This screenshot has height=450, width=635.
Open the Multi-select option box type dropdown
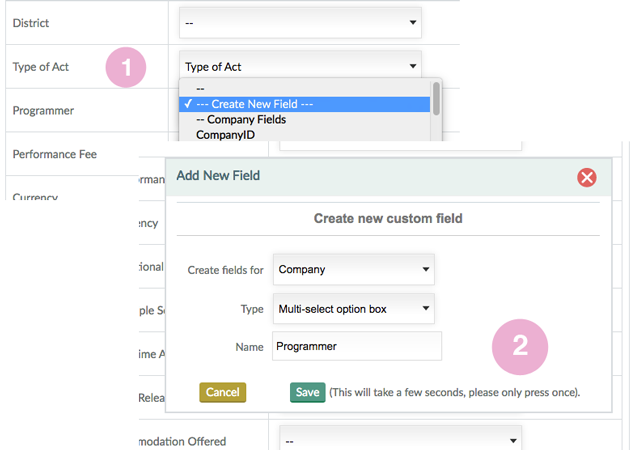point(353,309)
